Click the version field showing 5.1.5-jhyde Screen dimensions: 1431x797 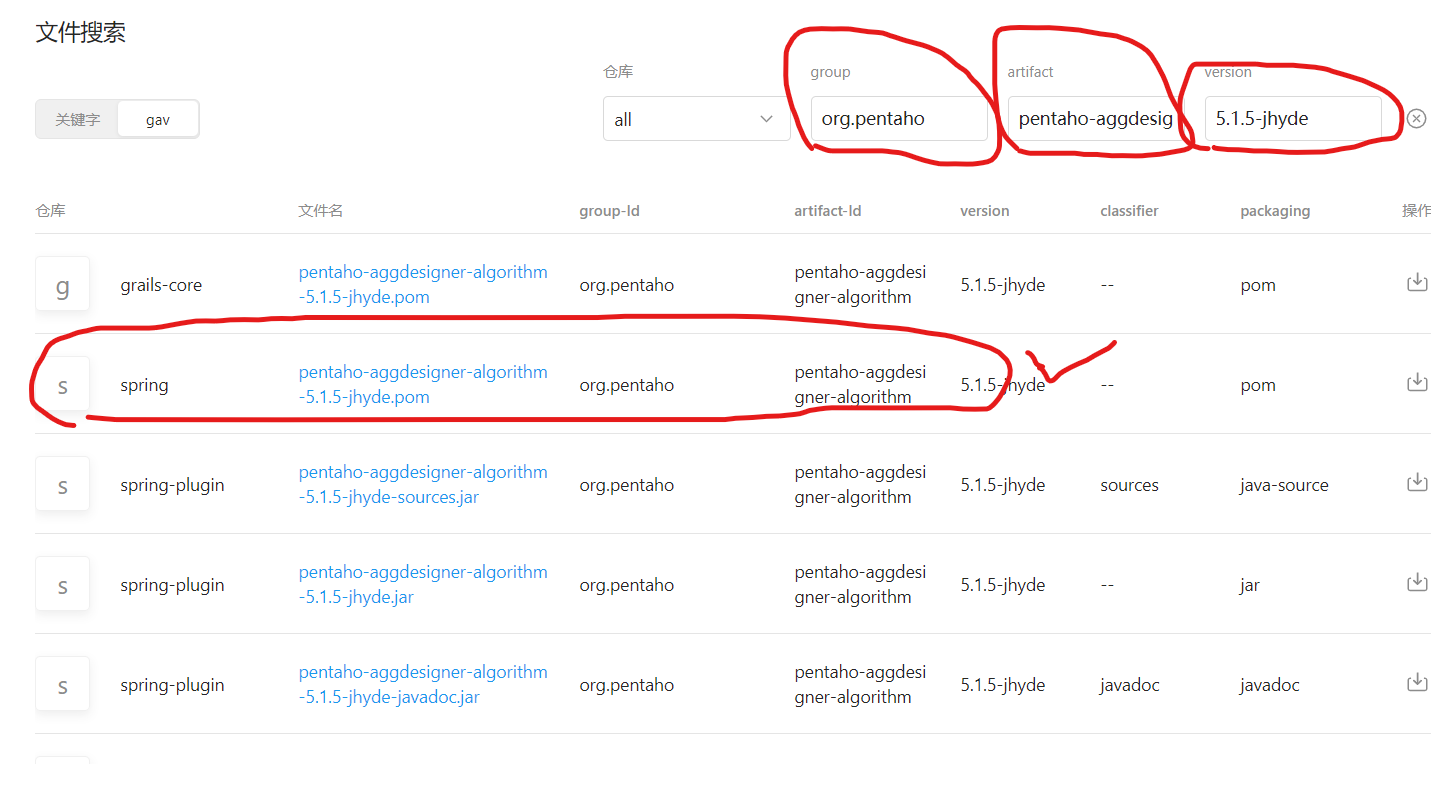click(1291, 118)
